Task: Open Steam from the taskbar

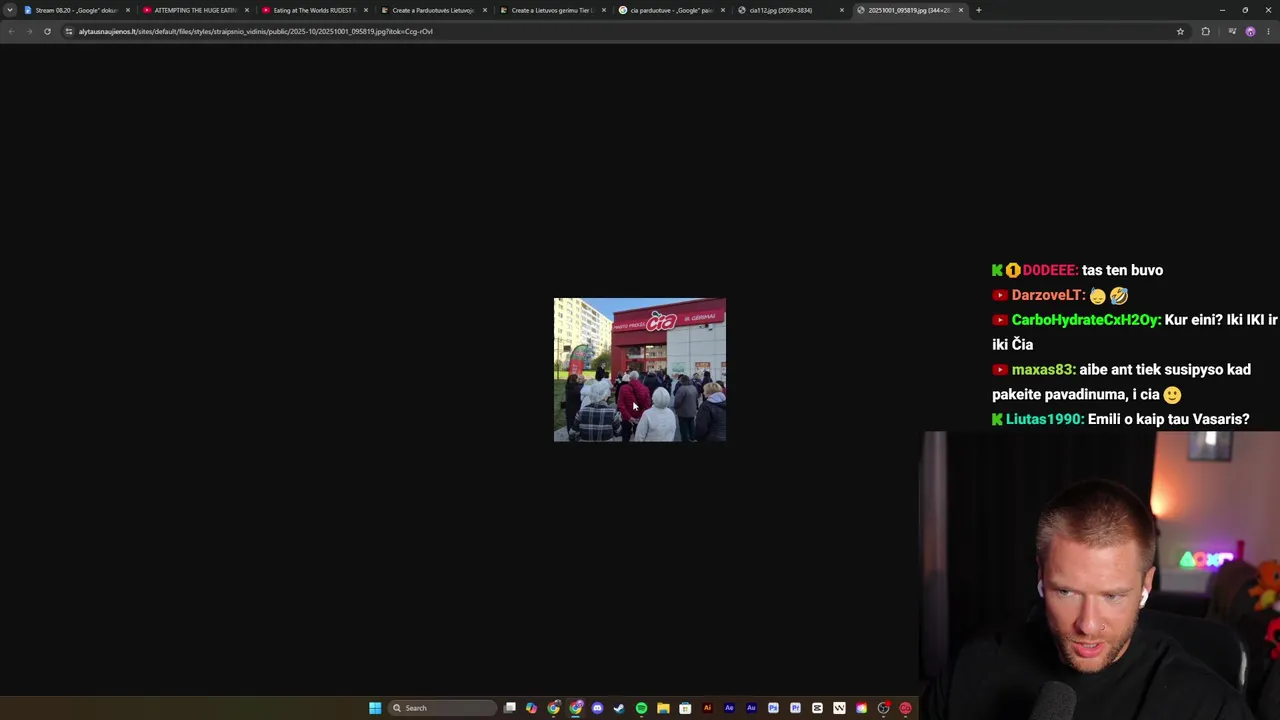Action: [620, 708]
